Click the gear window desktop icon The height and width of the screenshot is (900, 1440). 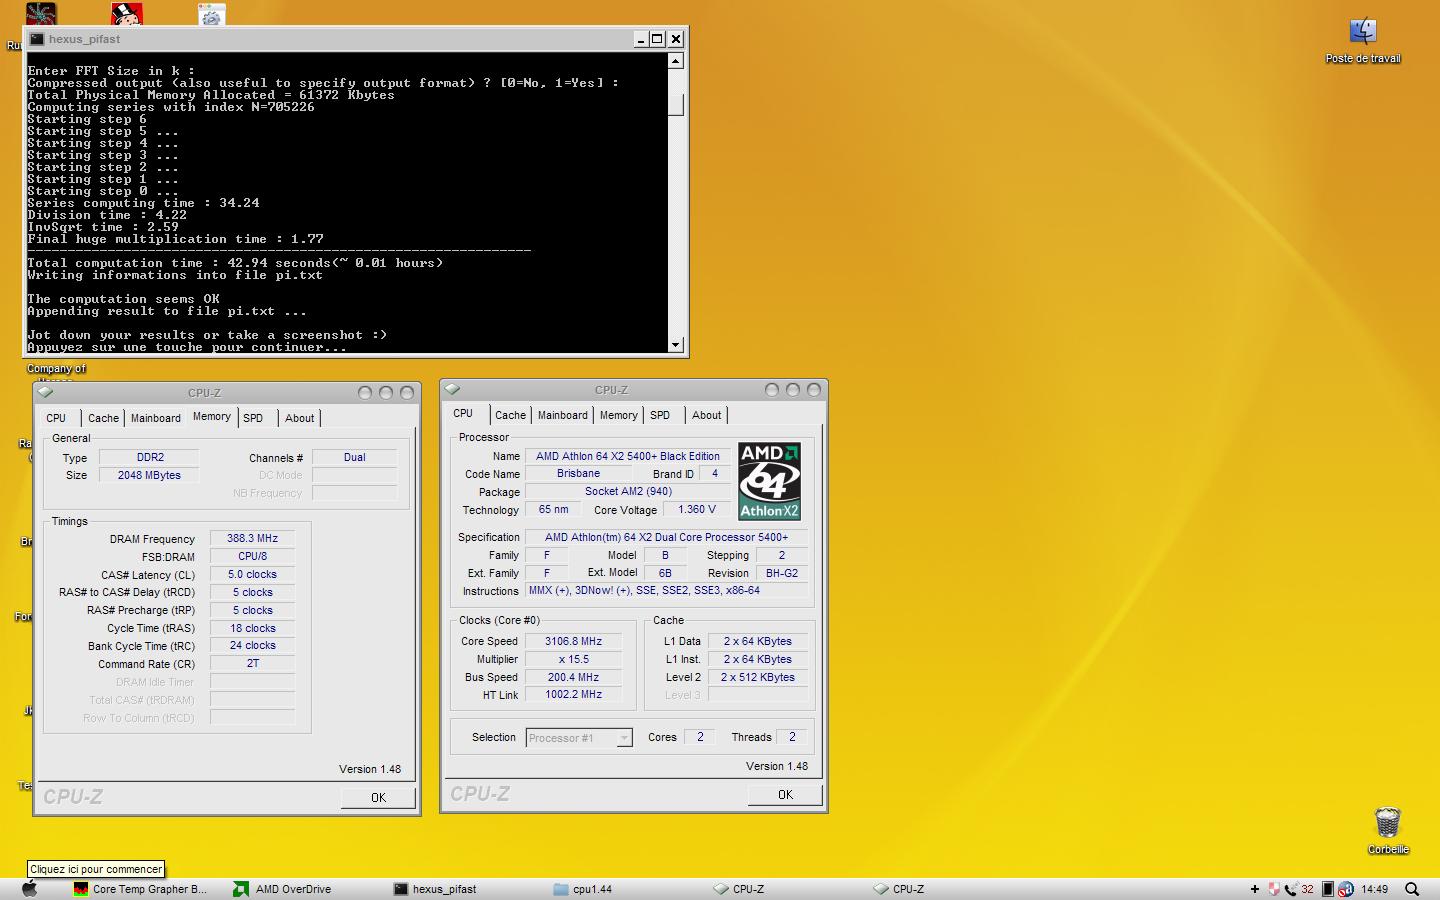pos(212,14)
